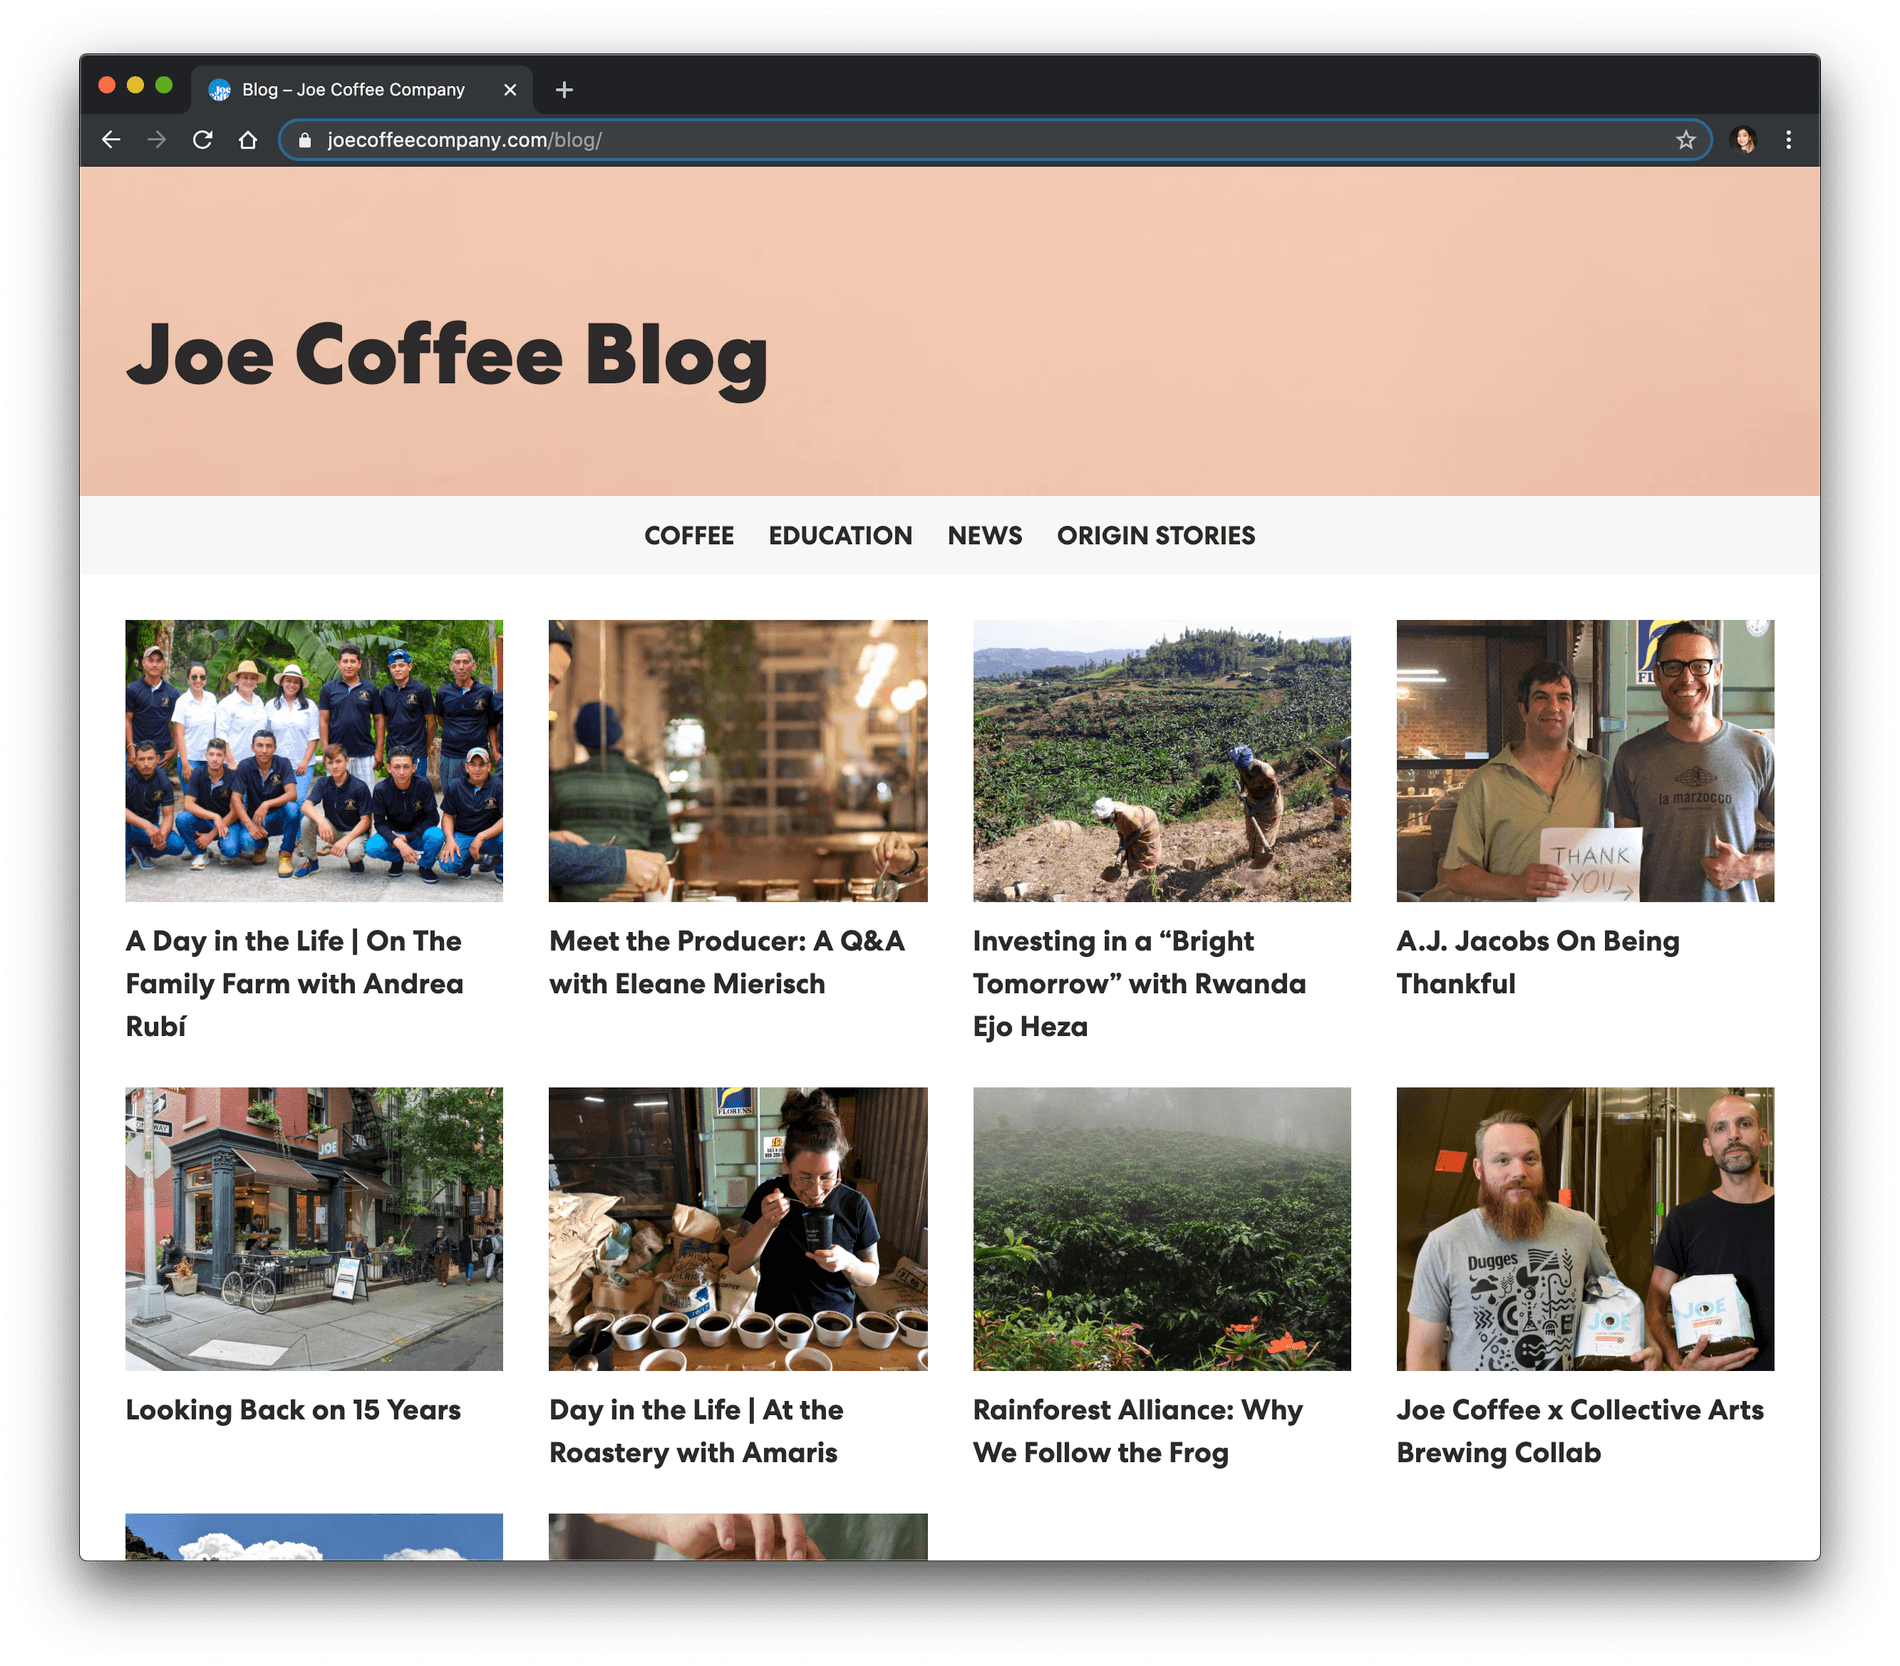The height and width of the screenshot is (1666, 1900).
Task: Open a new tab with the plus button
Action: coord(565,90)
